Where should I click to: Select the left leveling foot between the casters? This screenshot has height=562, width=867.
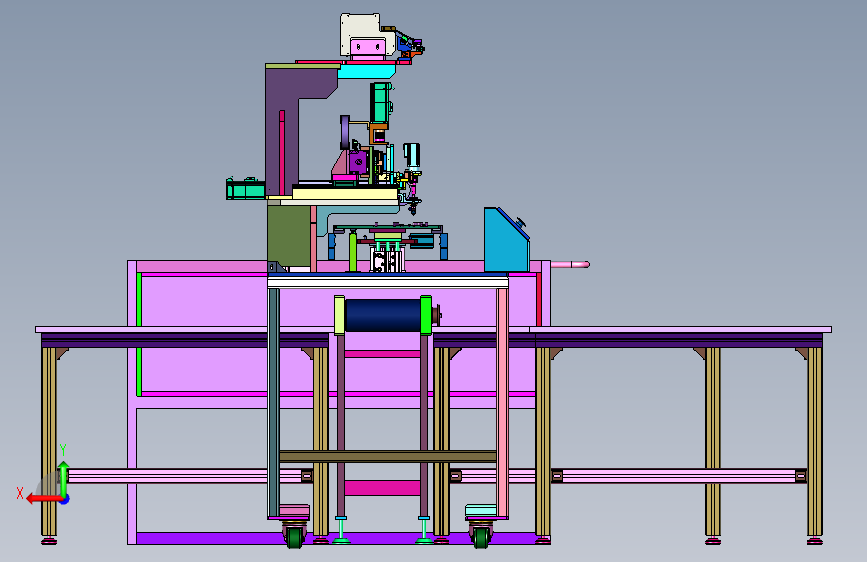[x=341, y=530]
